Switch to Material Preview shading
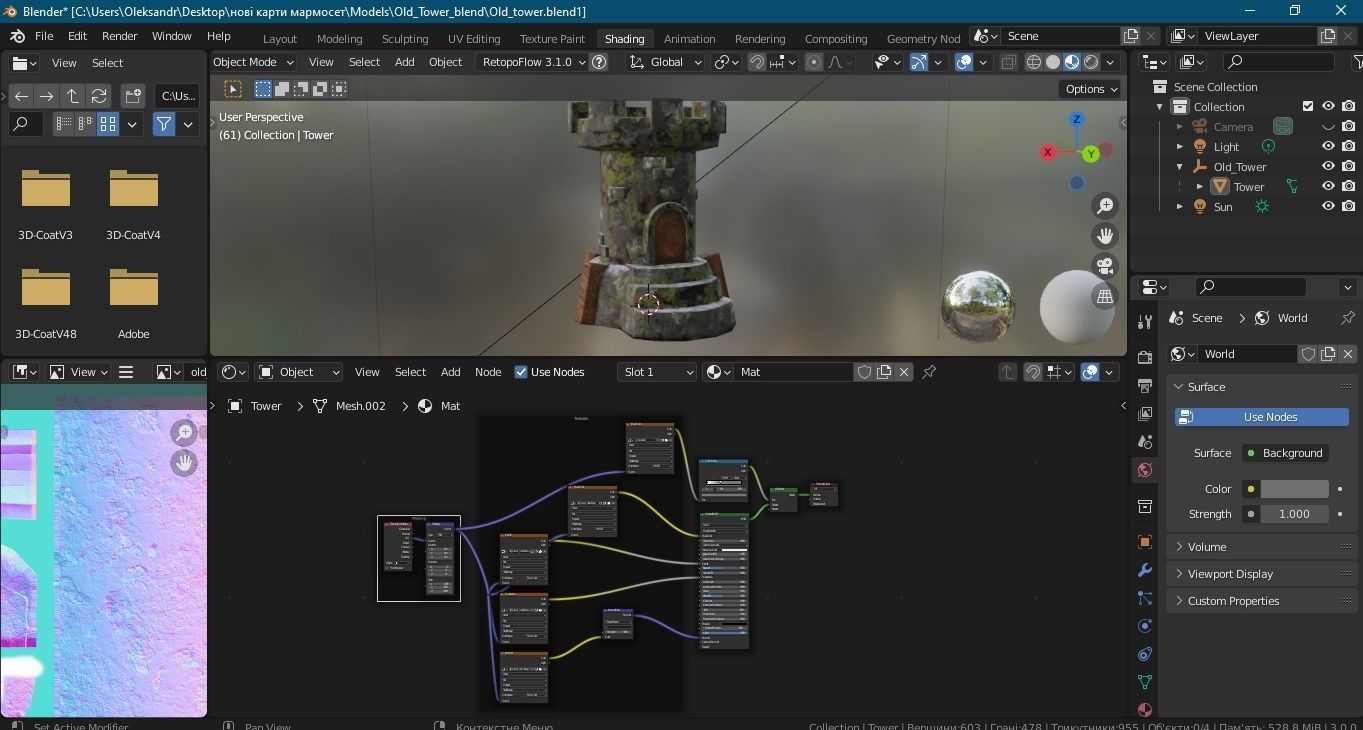The height and width of the screenshot is (730, 1363). click(1072, 62)
